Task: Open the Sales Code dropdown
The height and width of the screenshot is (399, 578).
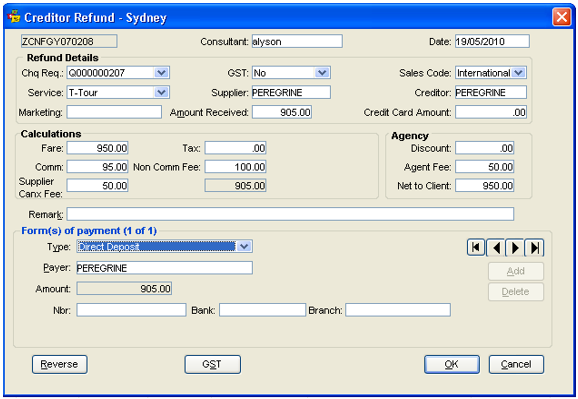Action: (x=519, y=73)
